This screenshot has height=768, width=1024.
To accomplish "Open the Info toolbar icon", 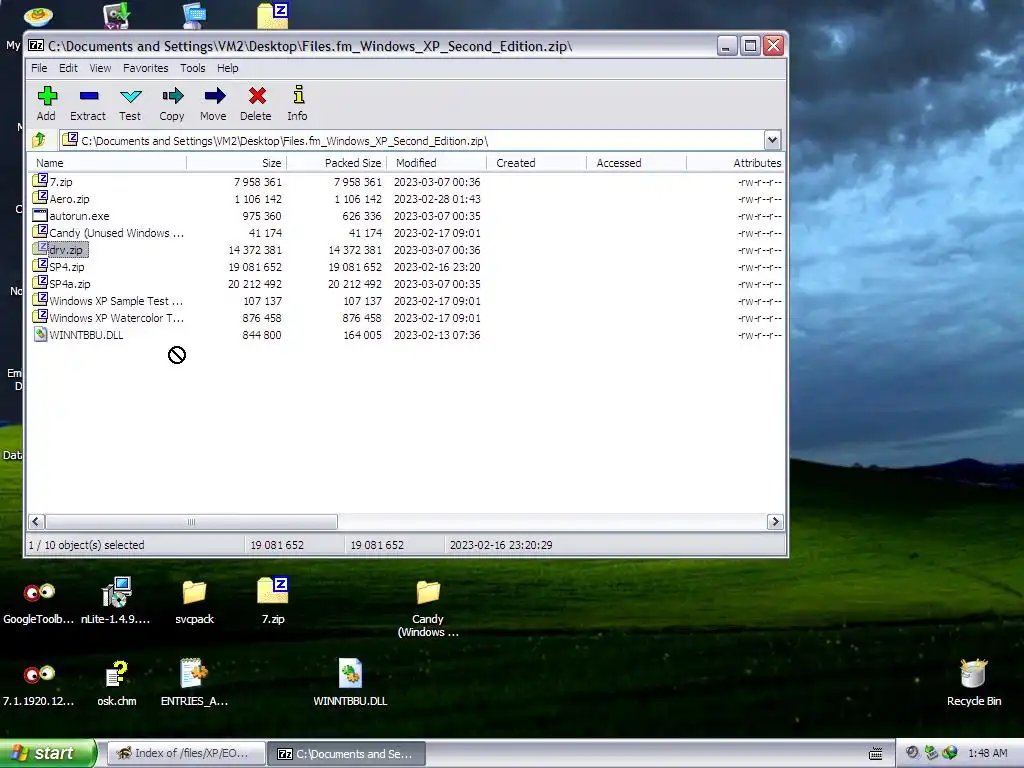I will 298,95.
